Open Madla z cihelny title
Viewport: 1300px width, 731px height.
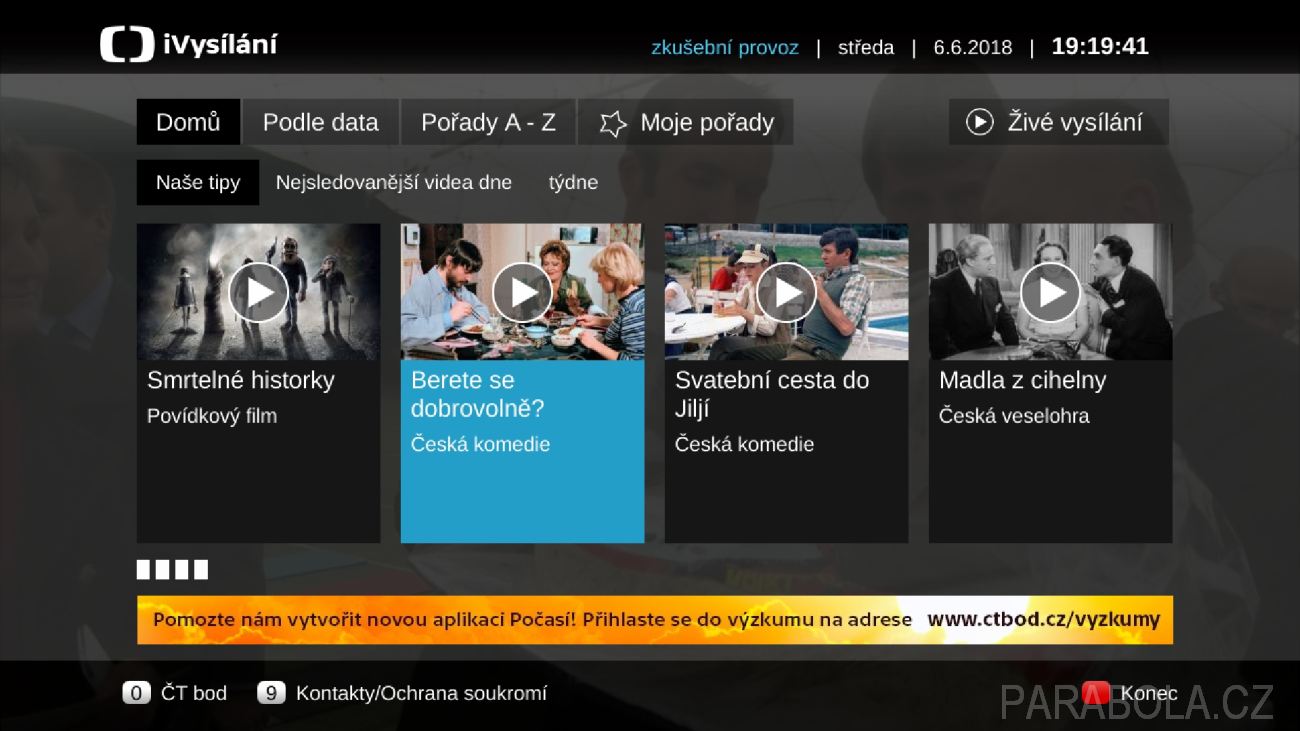tap(1023, 380)
